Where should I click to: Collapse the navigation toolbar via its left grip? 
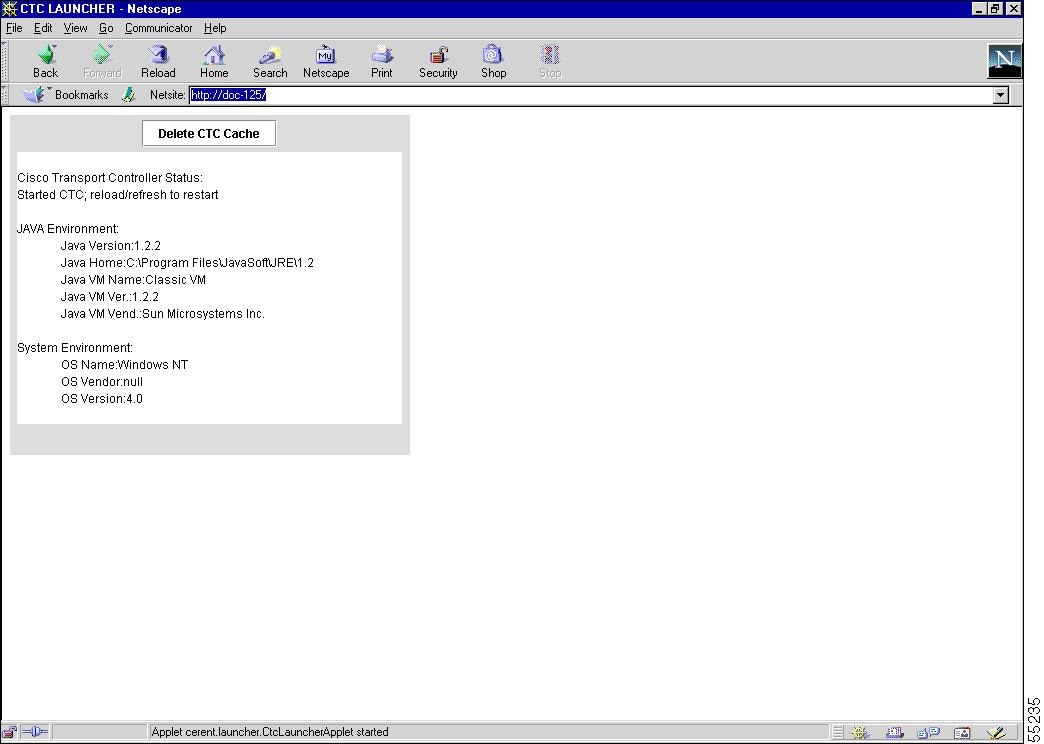click(x=5, y=61)
